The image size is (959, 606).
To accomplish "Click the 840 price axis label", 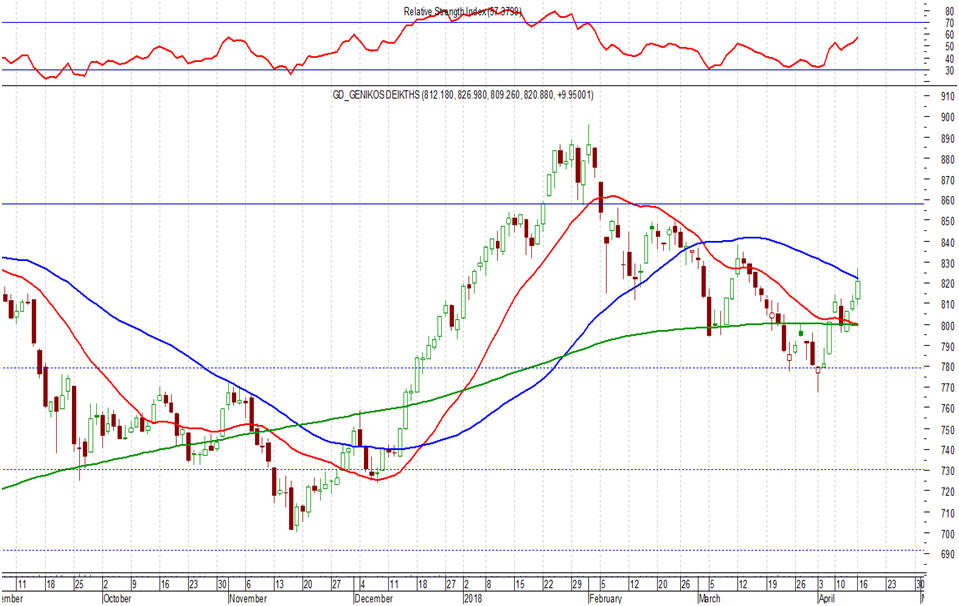I will (947, 242).
